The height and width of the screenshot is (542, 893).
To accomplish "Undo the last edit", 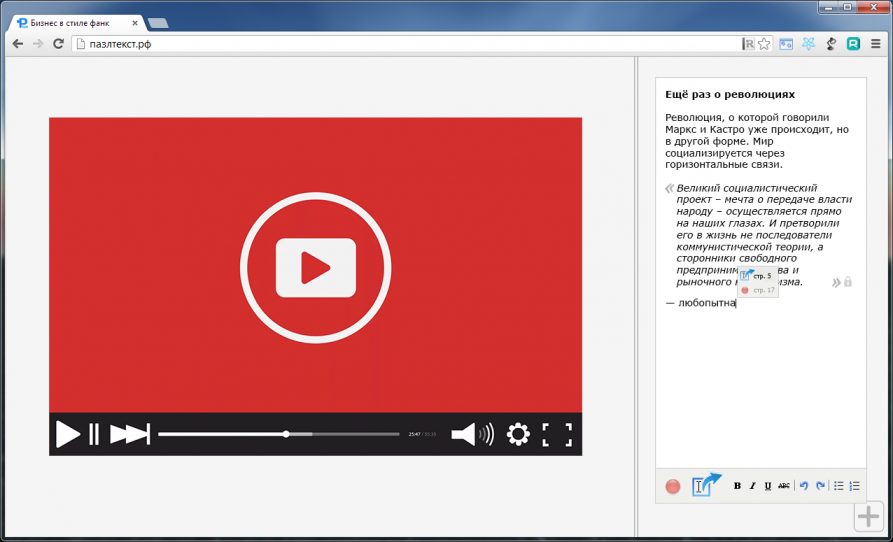I will (804, 486).
